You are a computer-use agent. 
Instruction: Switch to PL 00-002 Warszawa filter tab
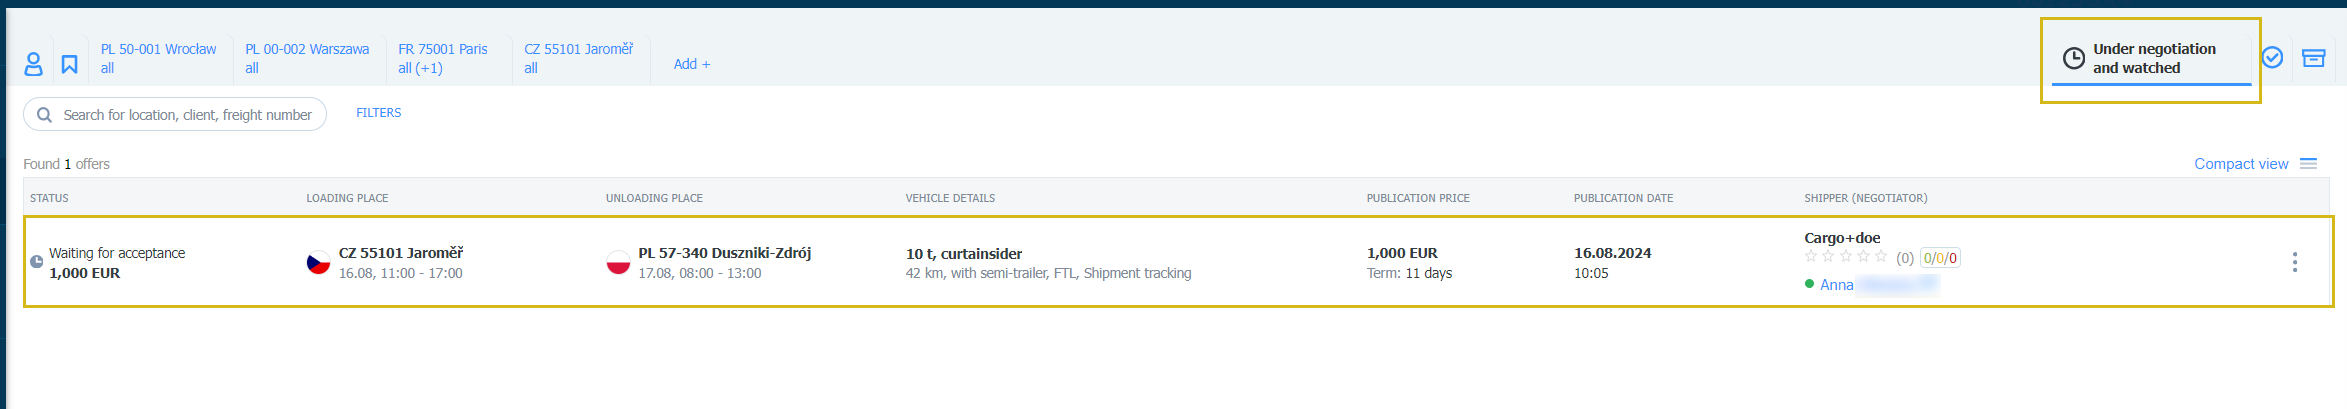tap(307, 59)
